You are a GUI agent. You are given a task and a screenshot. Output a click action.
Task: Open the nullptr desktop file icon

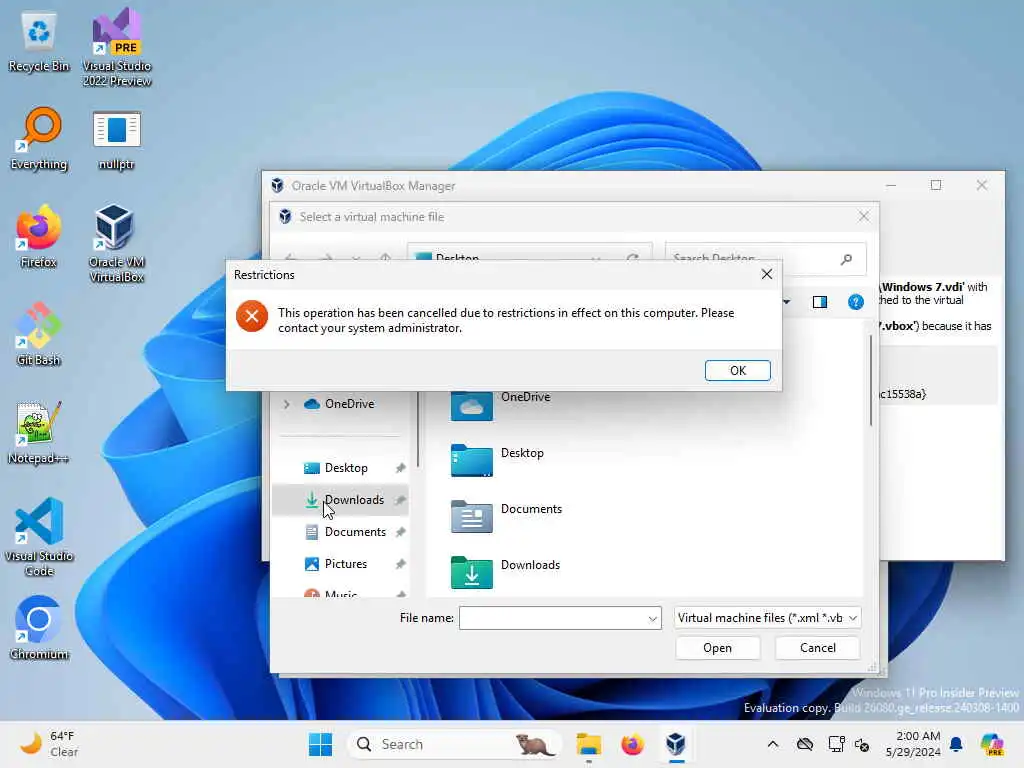click(x=116, y=138)
